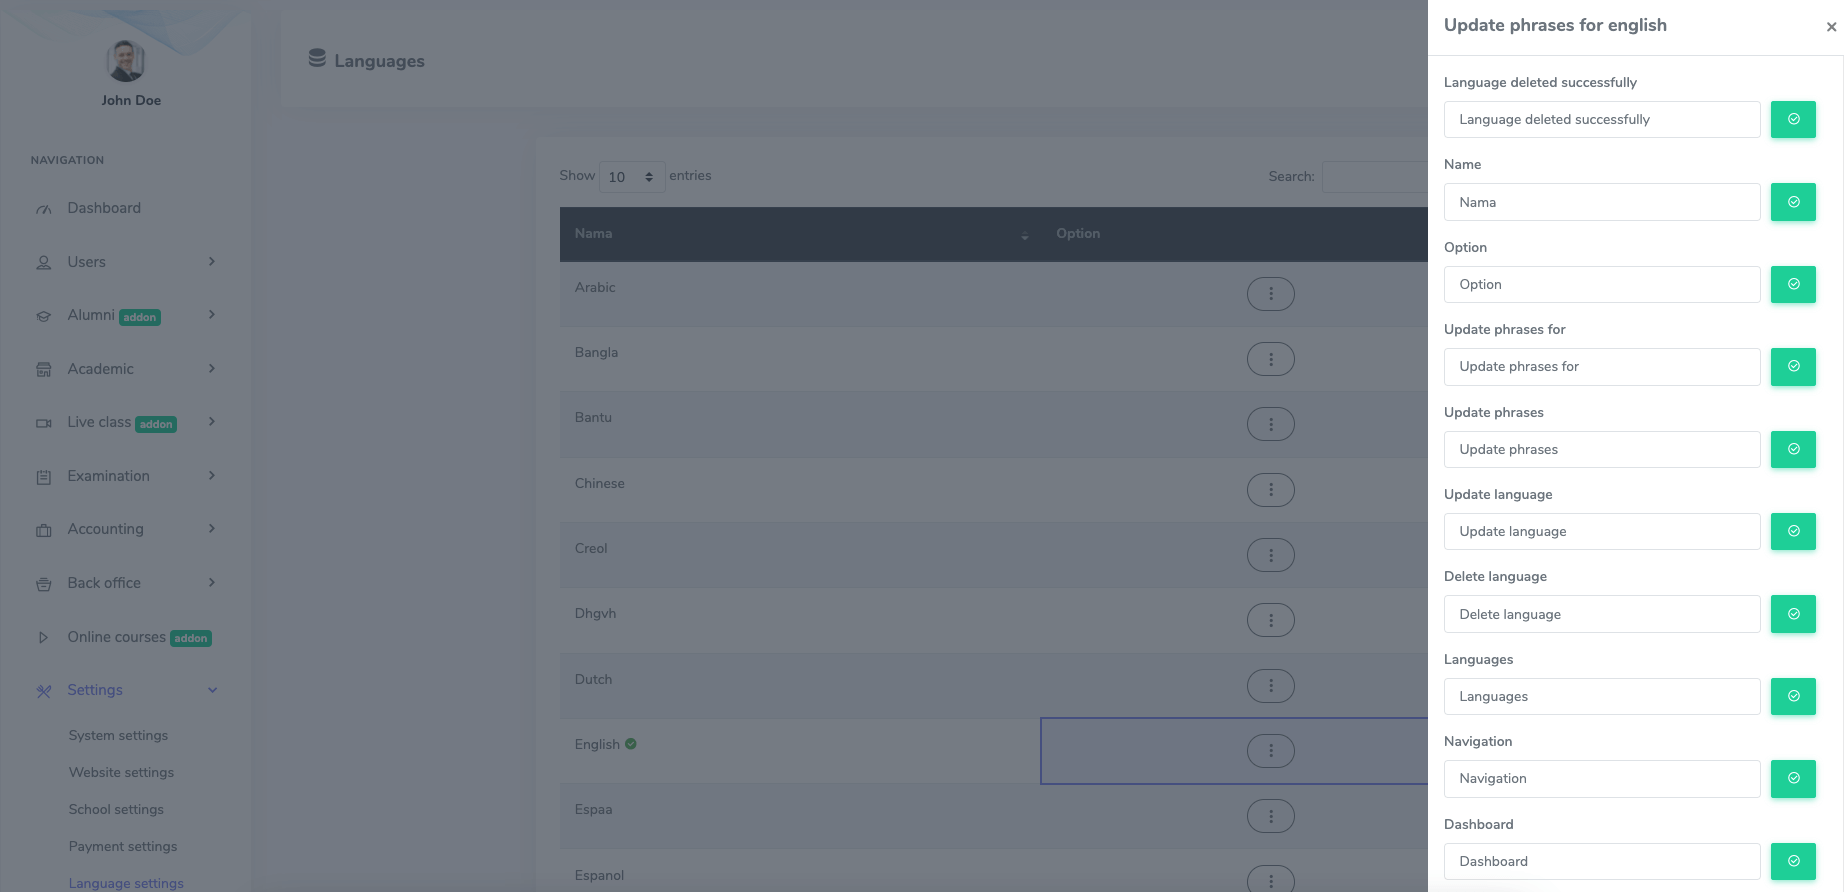Submit the 'Update language' phrase check button
The width and height of the screenshot is (1844, 892).
click(x=1793, y=532)
